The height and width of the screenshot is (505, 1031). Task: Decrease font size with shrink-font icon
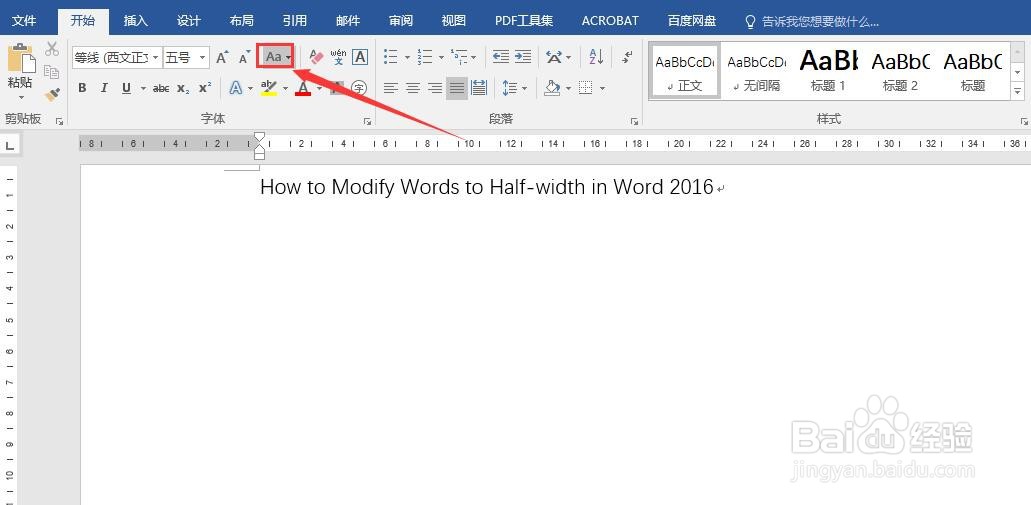click(x=245, y=57)
